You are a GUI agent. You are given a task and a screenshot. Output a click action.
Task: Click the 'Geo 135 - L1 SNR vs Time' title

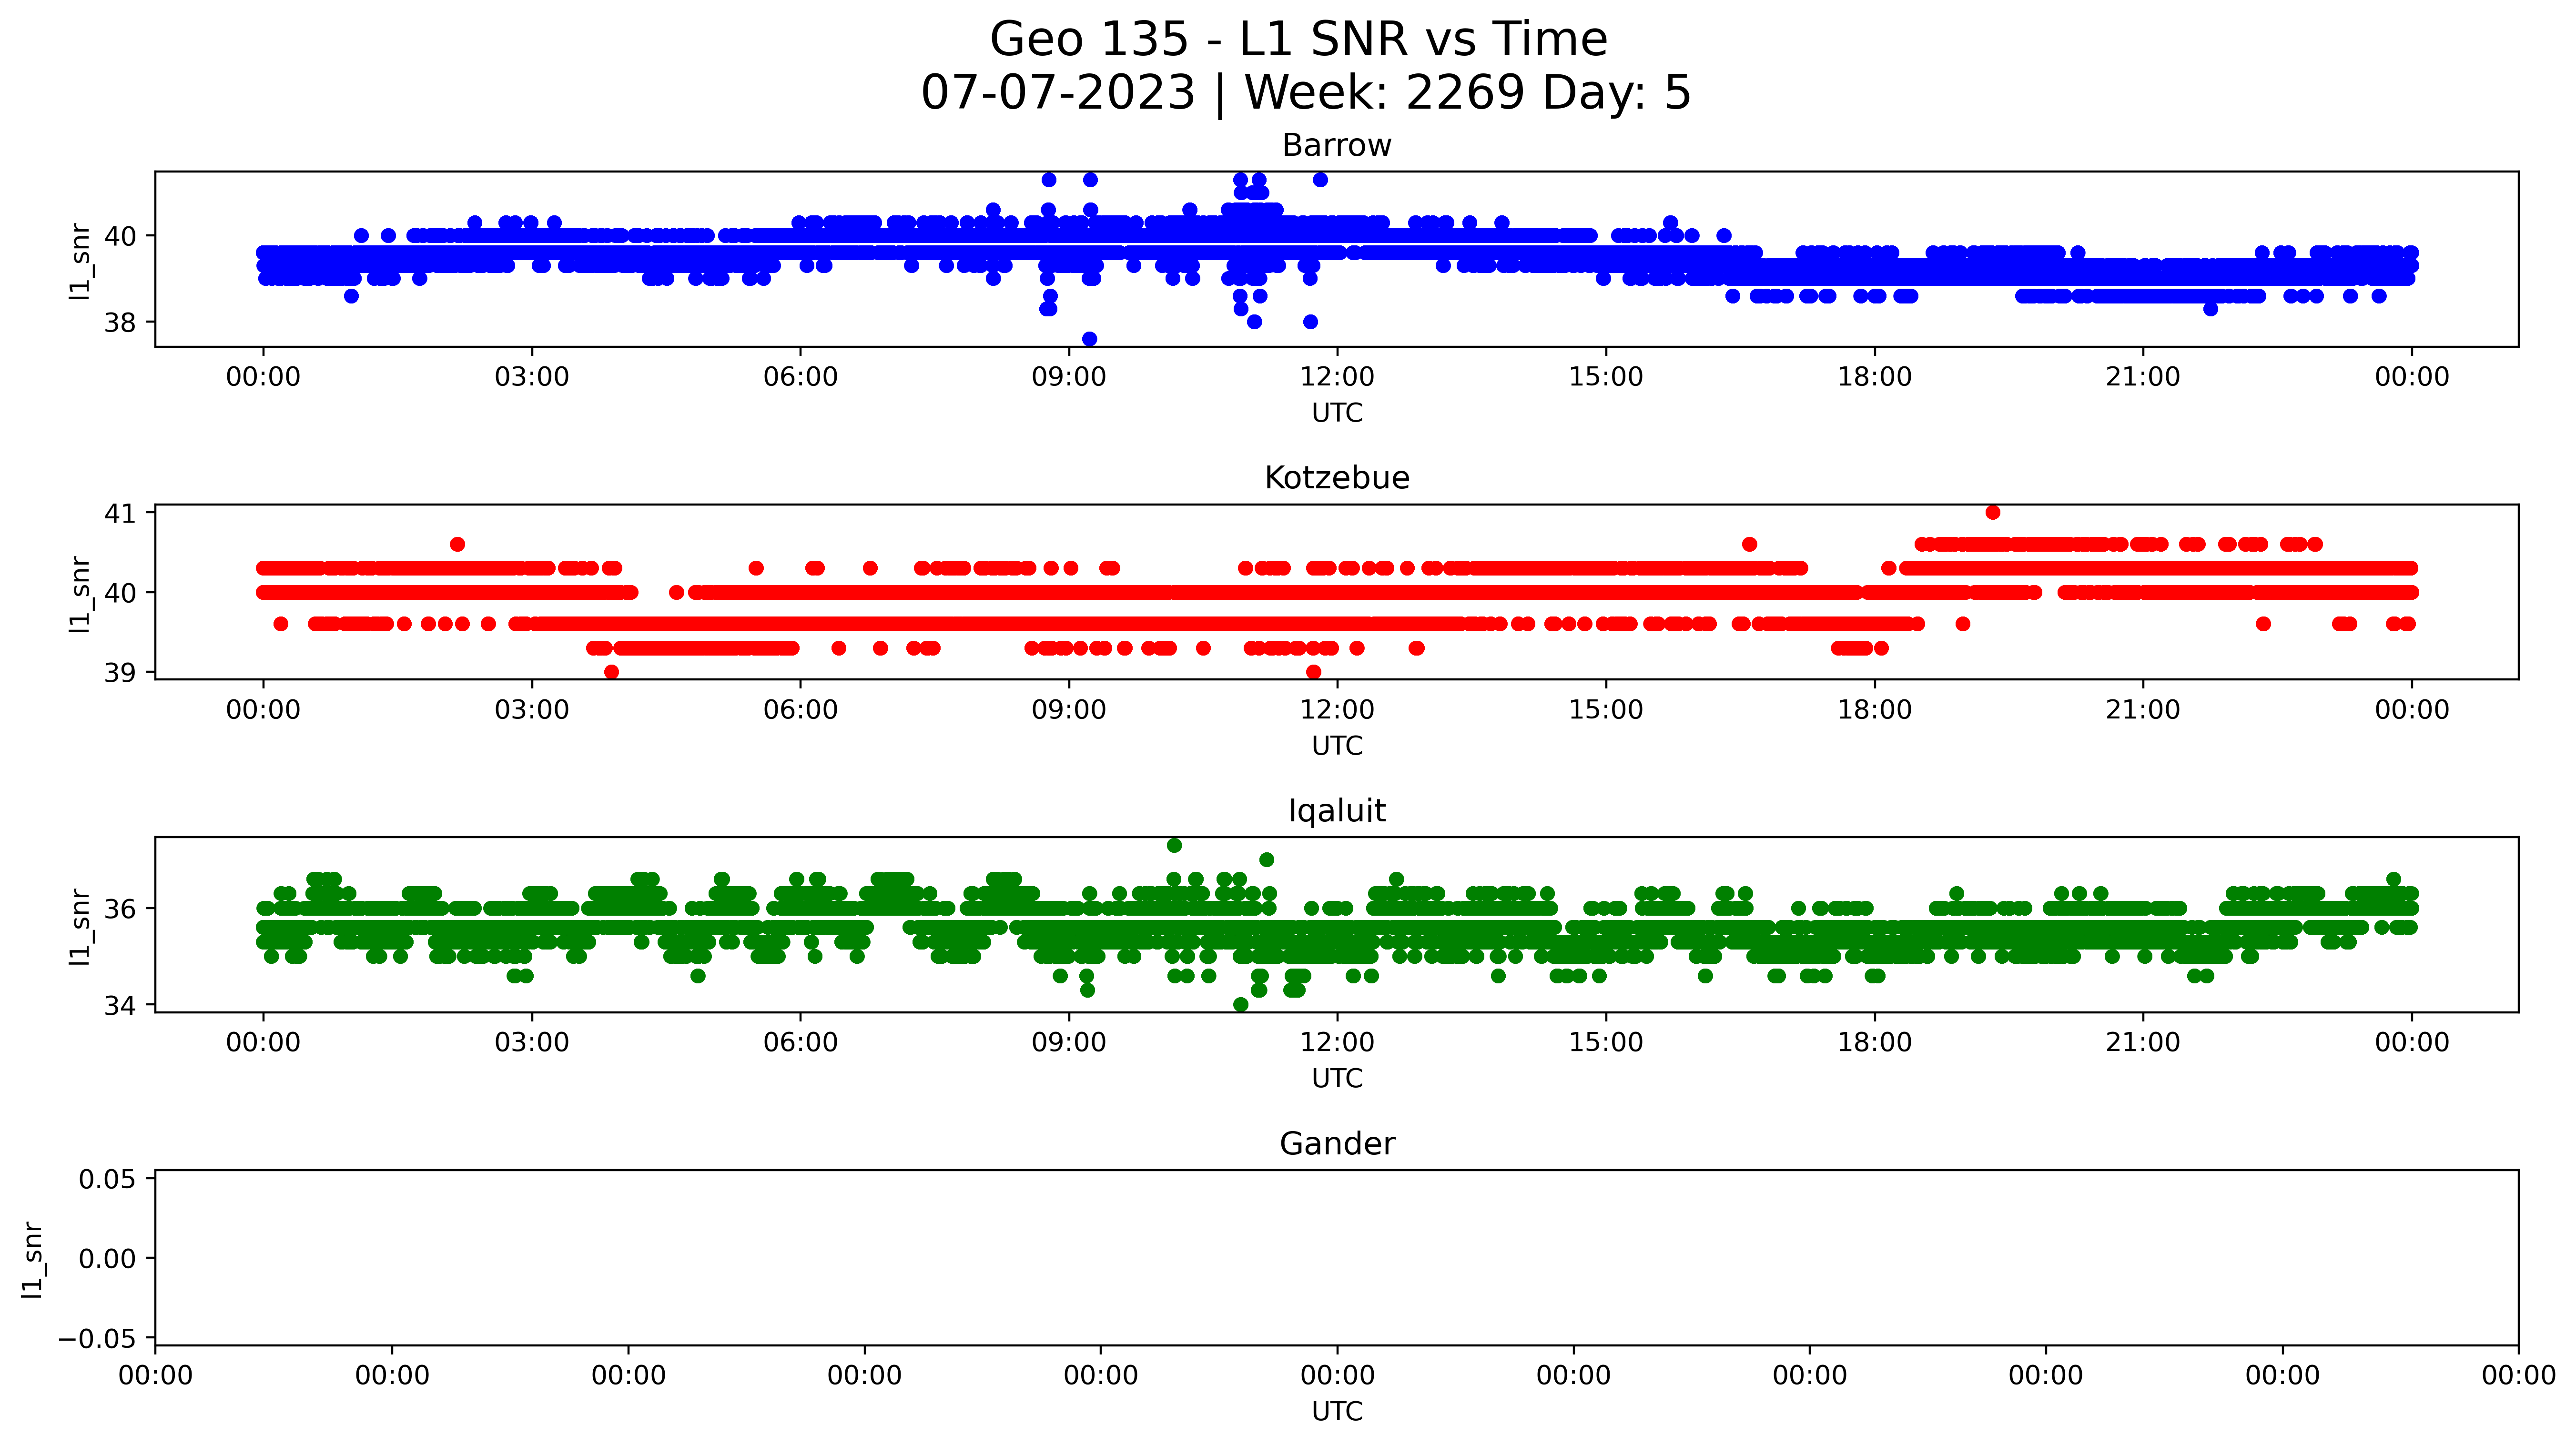pyautogui.click(x=1298, y=40)
